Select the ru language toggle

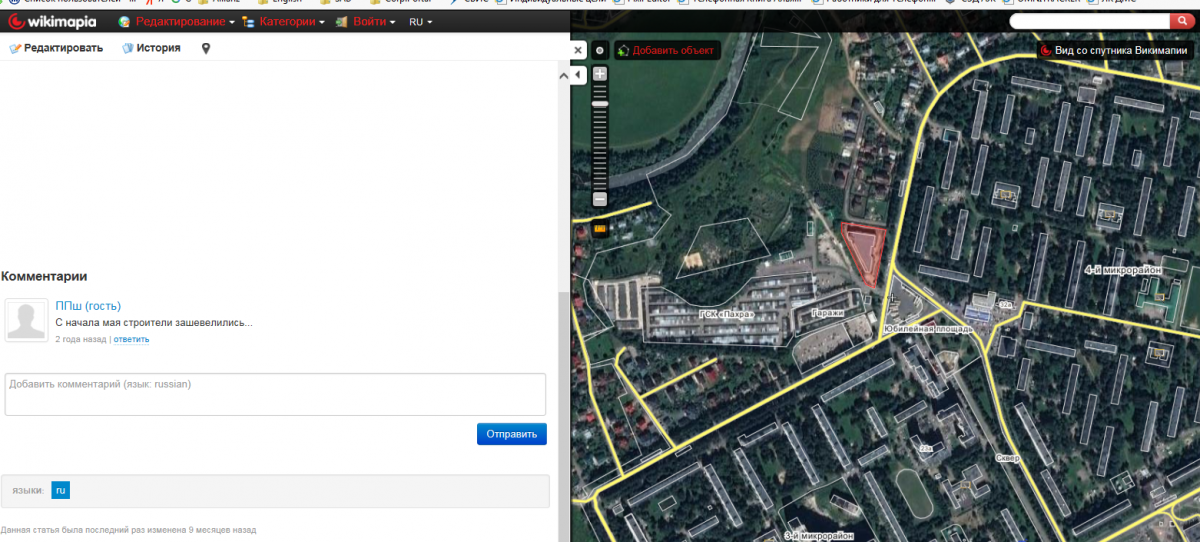(x=60, y=491)
